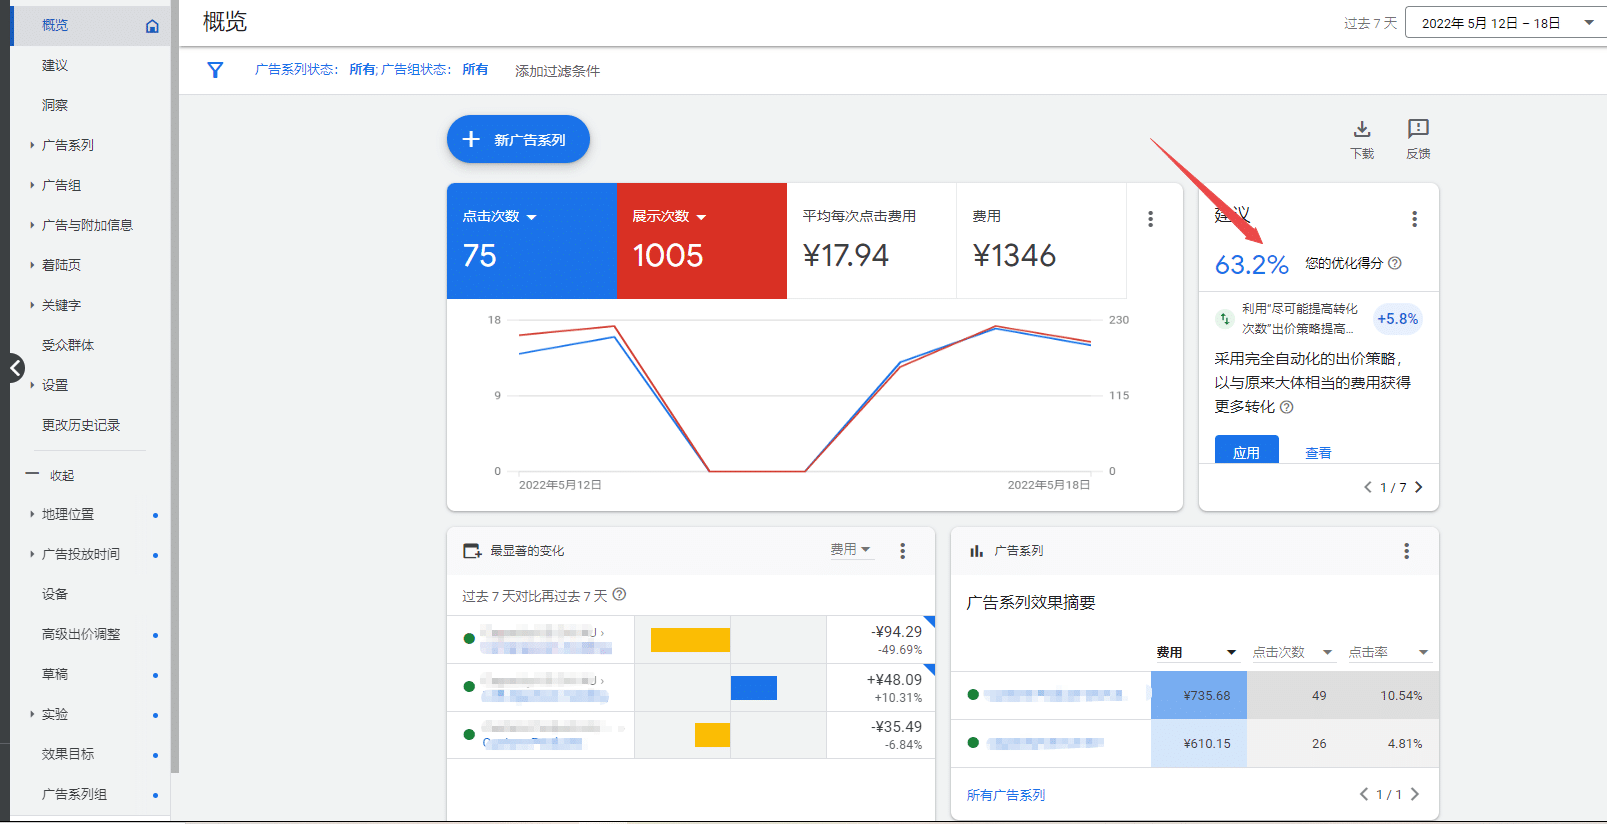Open 广告系列组 in the sidebar

pyautogui.click(x=74, y=794)
